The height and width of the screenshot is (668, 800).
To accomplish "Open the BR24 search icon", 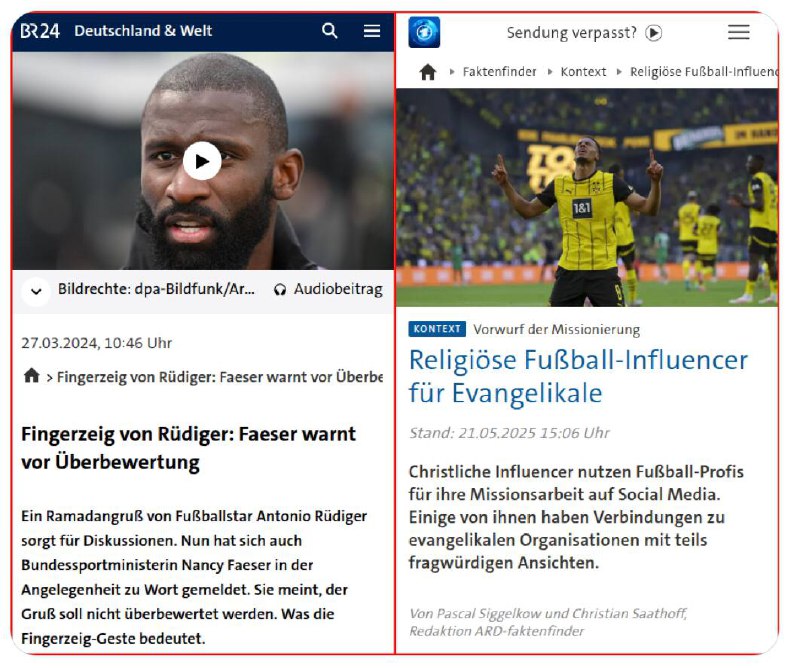I will pos(330,31).
